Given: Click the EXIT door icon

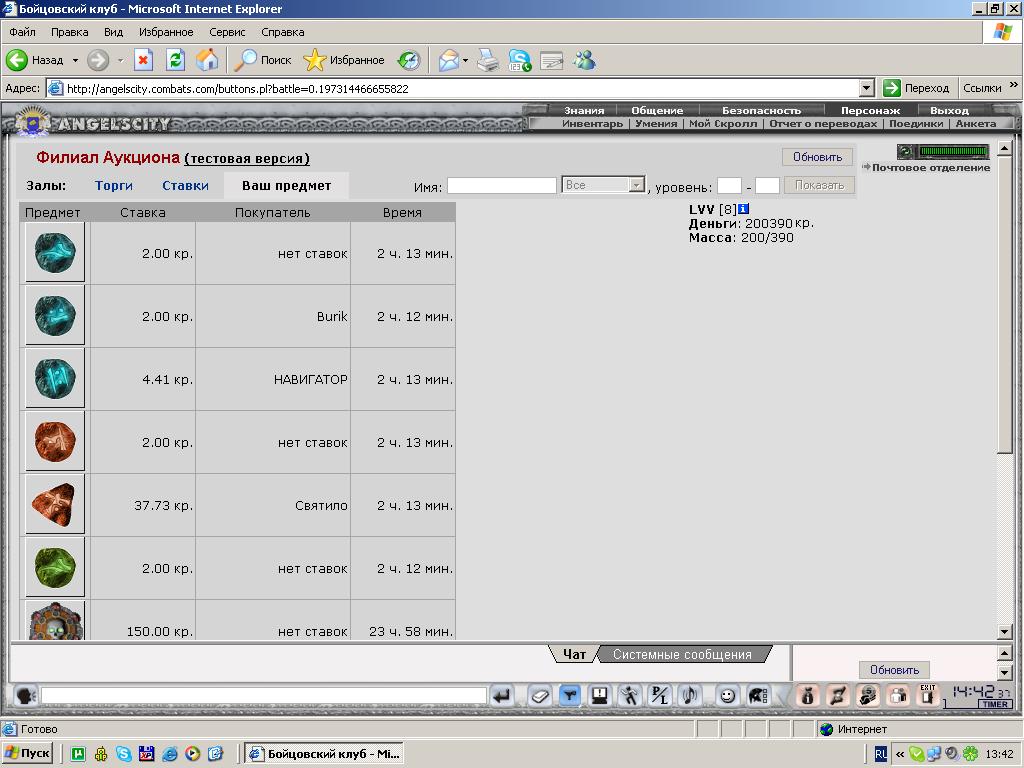Looking at the screenshot, I should [928, 695].
